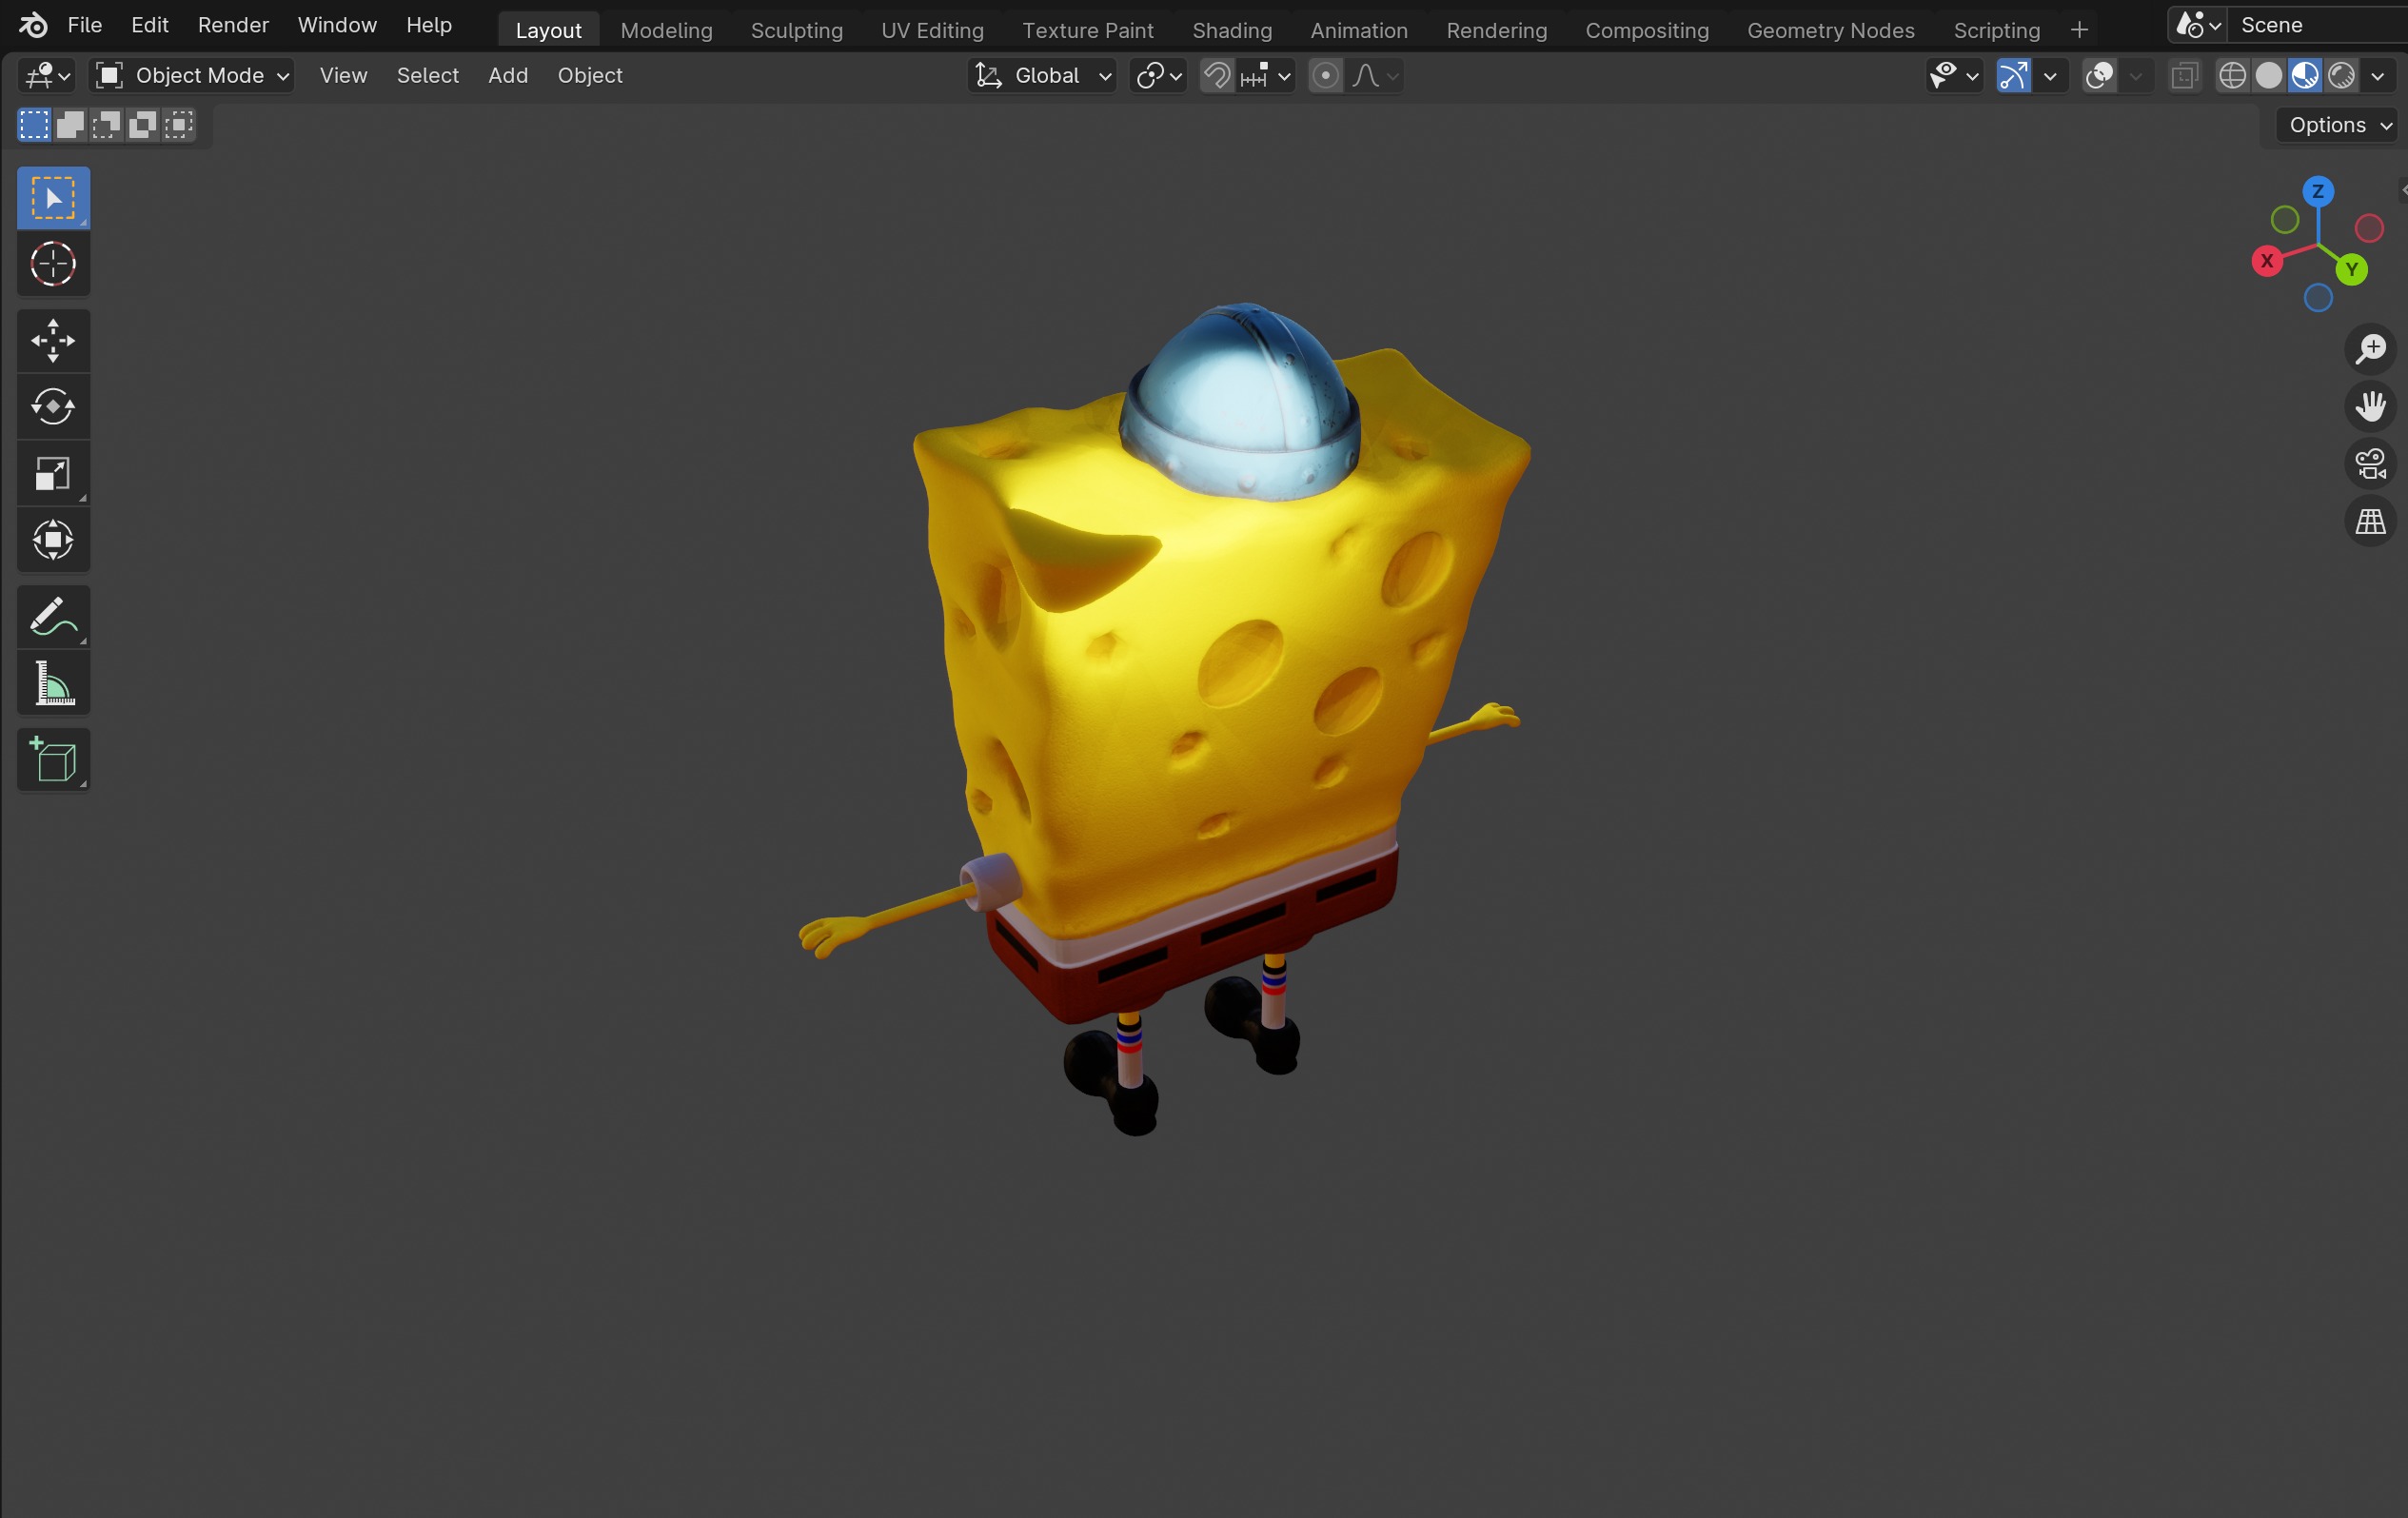This screenshot has width=2408, height=1518.
Task: Set selection mode to Intersect
Action: coord(178,125)
